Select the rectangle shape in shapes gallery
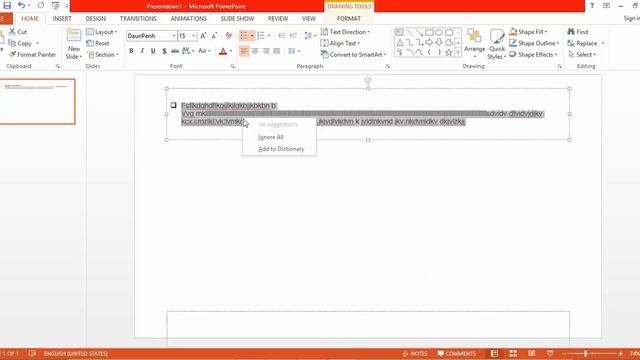The height and width of the screenshot is (360, 640). tap(429, 32)
